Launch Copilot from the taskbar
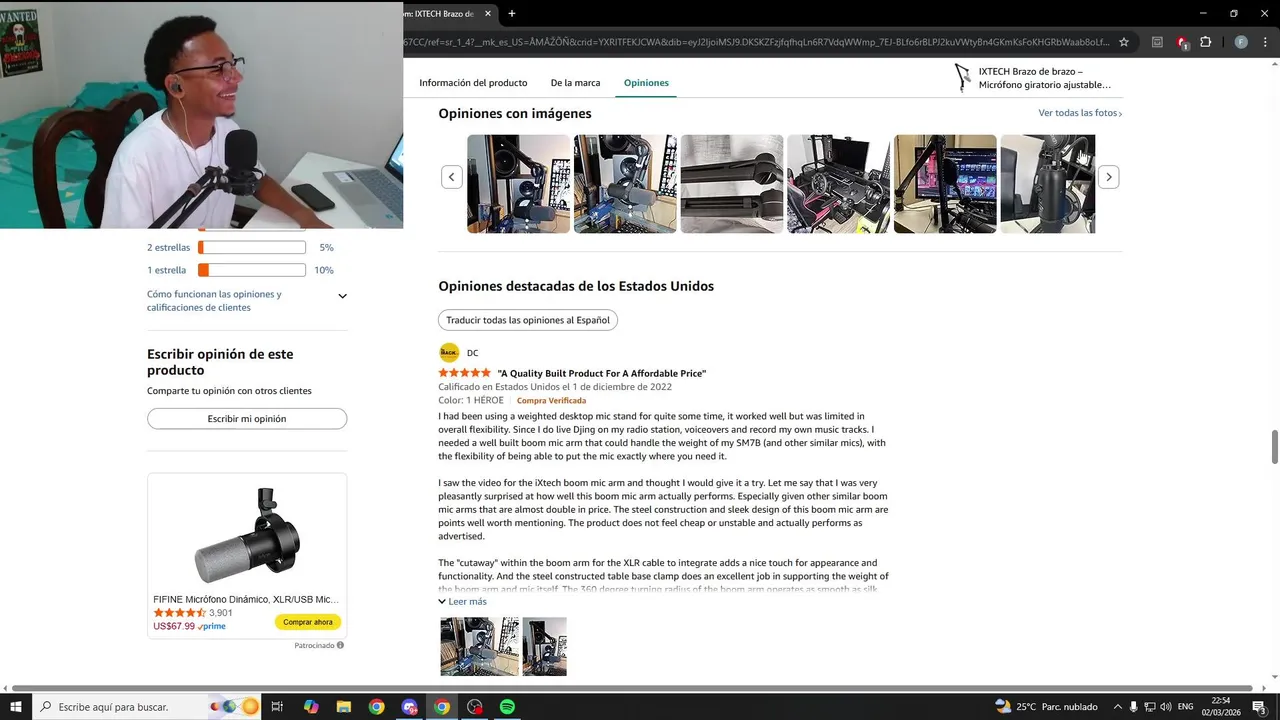Image resolution: width=1280 pixels, height=720 pixels. [x=311, y=707]
